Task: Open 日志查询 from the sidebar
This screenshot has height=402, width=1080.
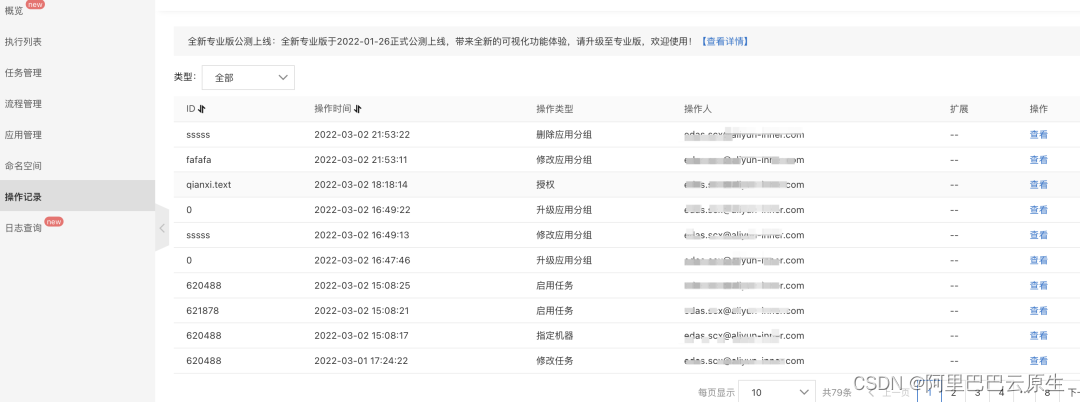Action: click(23, 228)
